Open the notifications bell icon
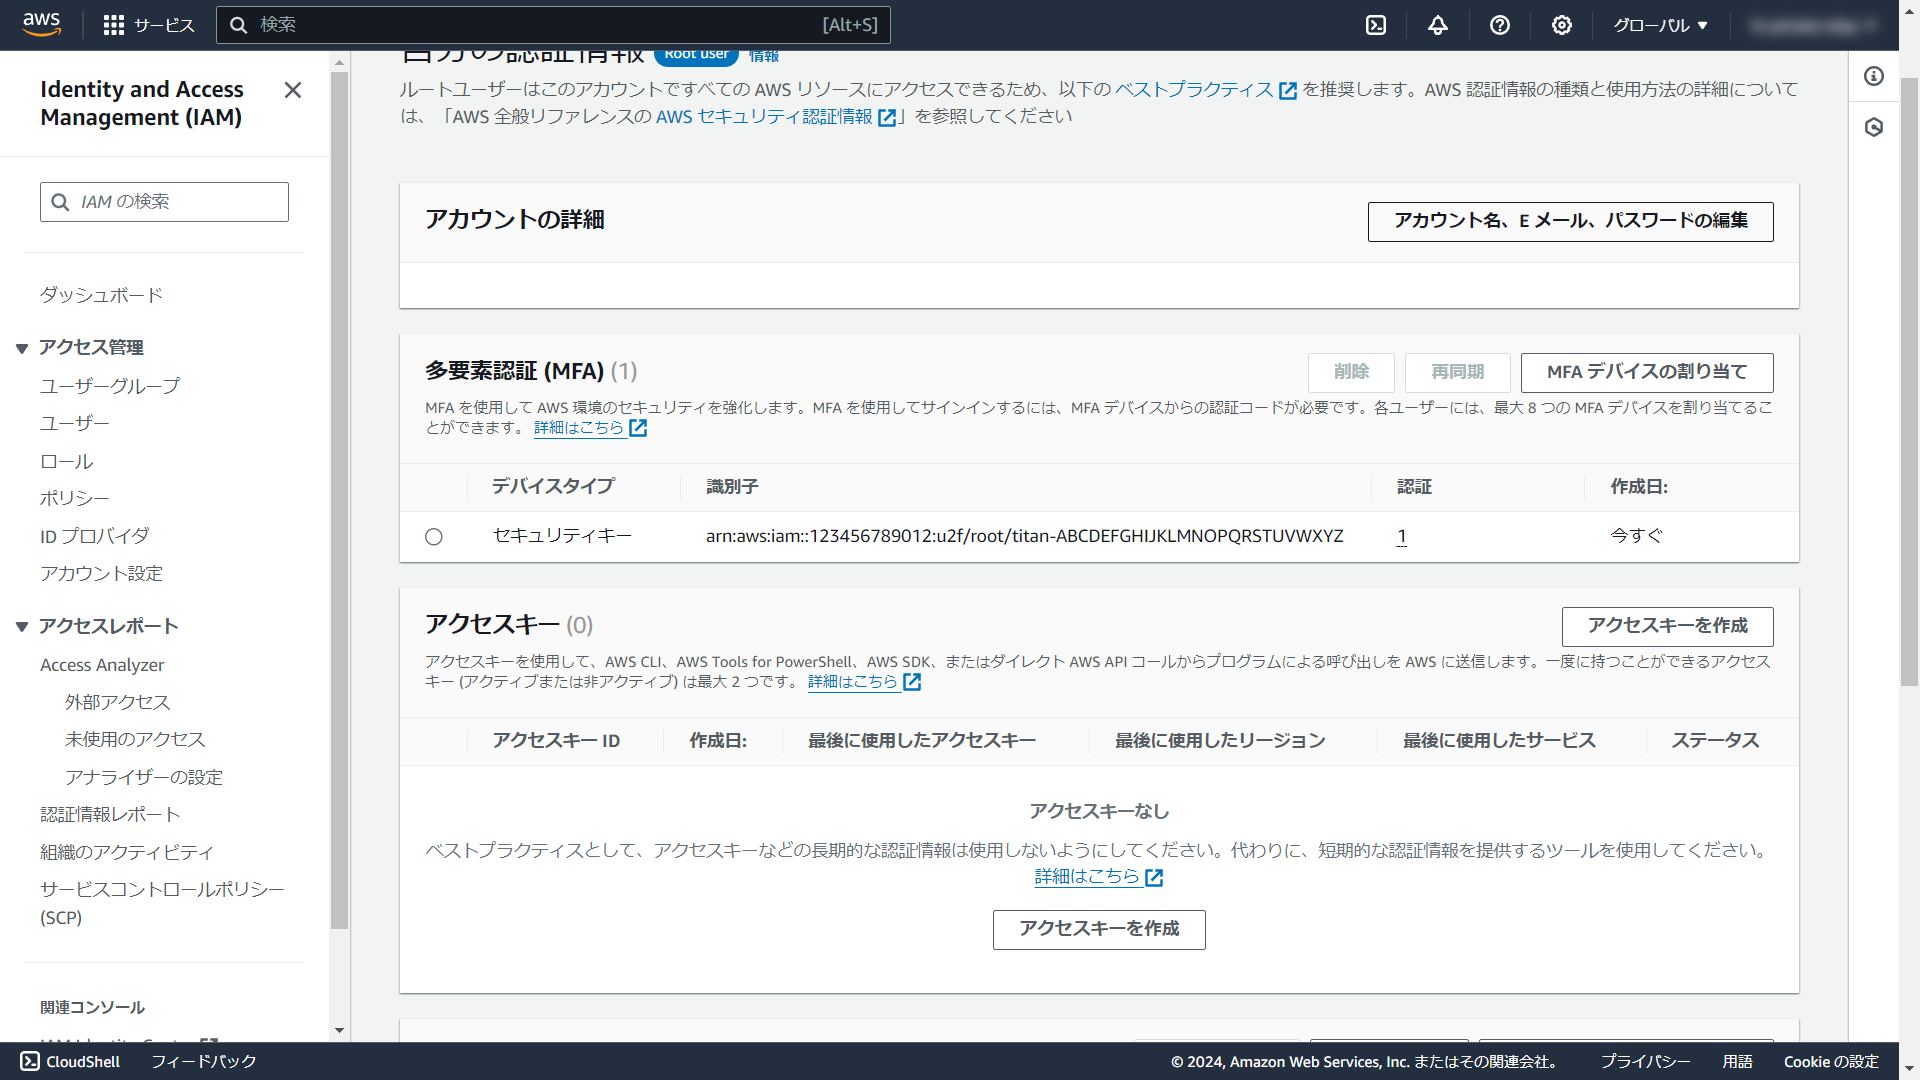Screen dimensions: 1920x1080 [x=1438, y=25]
